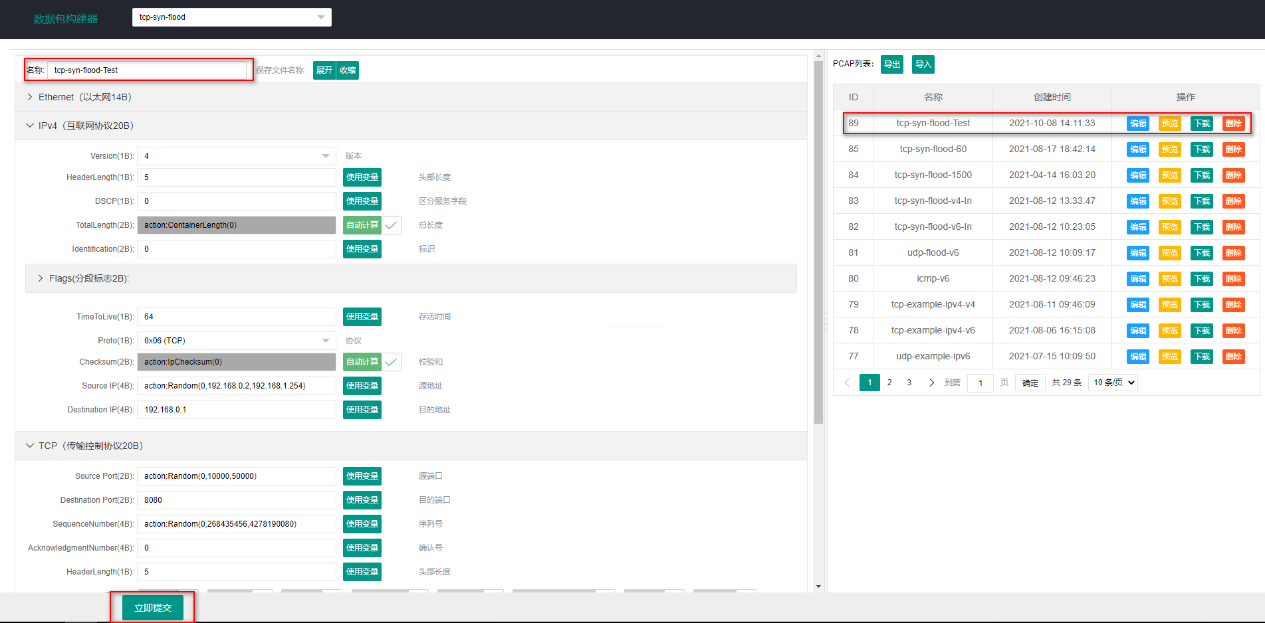Open the tcp-syn-flood template dropdown
1265x623 pixels.
pos(231,17)
